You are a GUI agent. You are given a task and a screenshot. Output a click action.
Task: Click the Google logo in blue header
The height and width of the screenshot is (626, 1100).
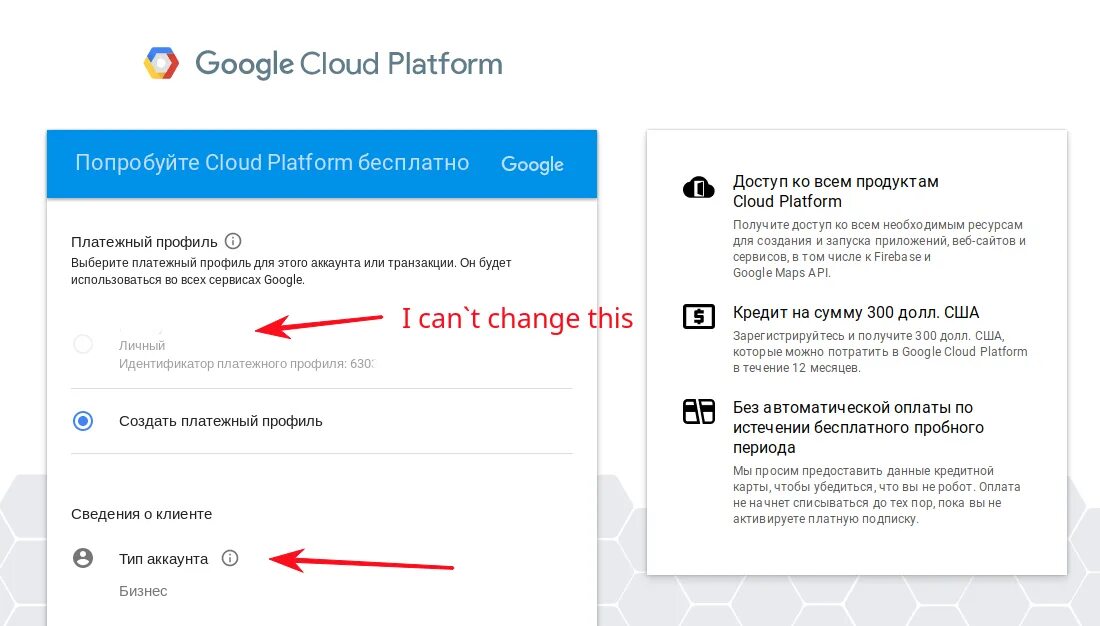[x=532, y=164]
